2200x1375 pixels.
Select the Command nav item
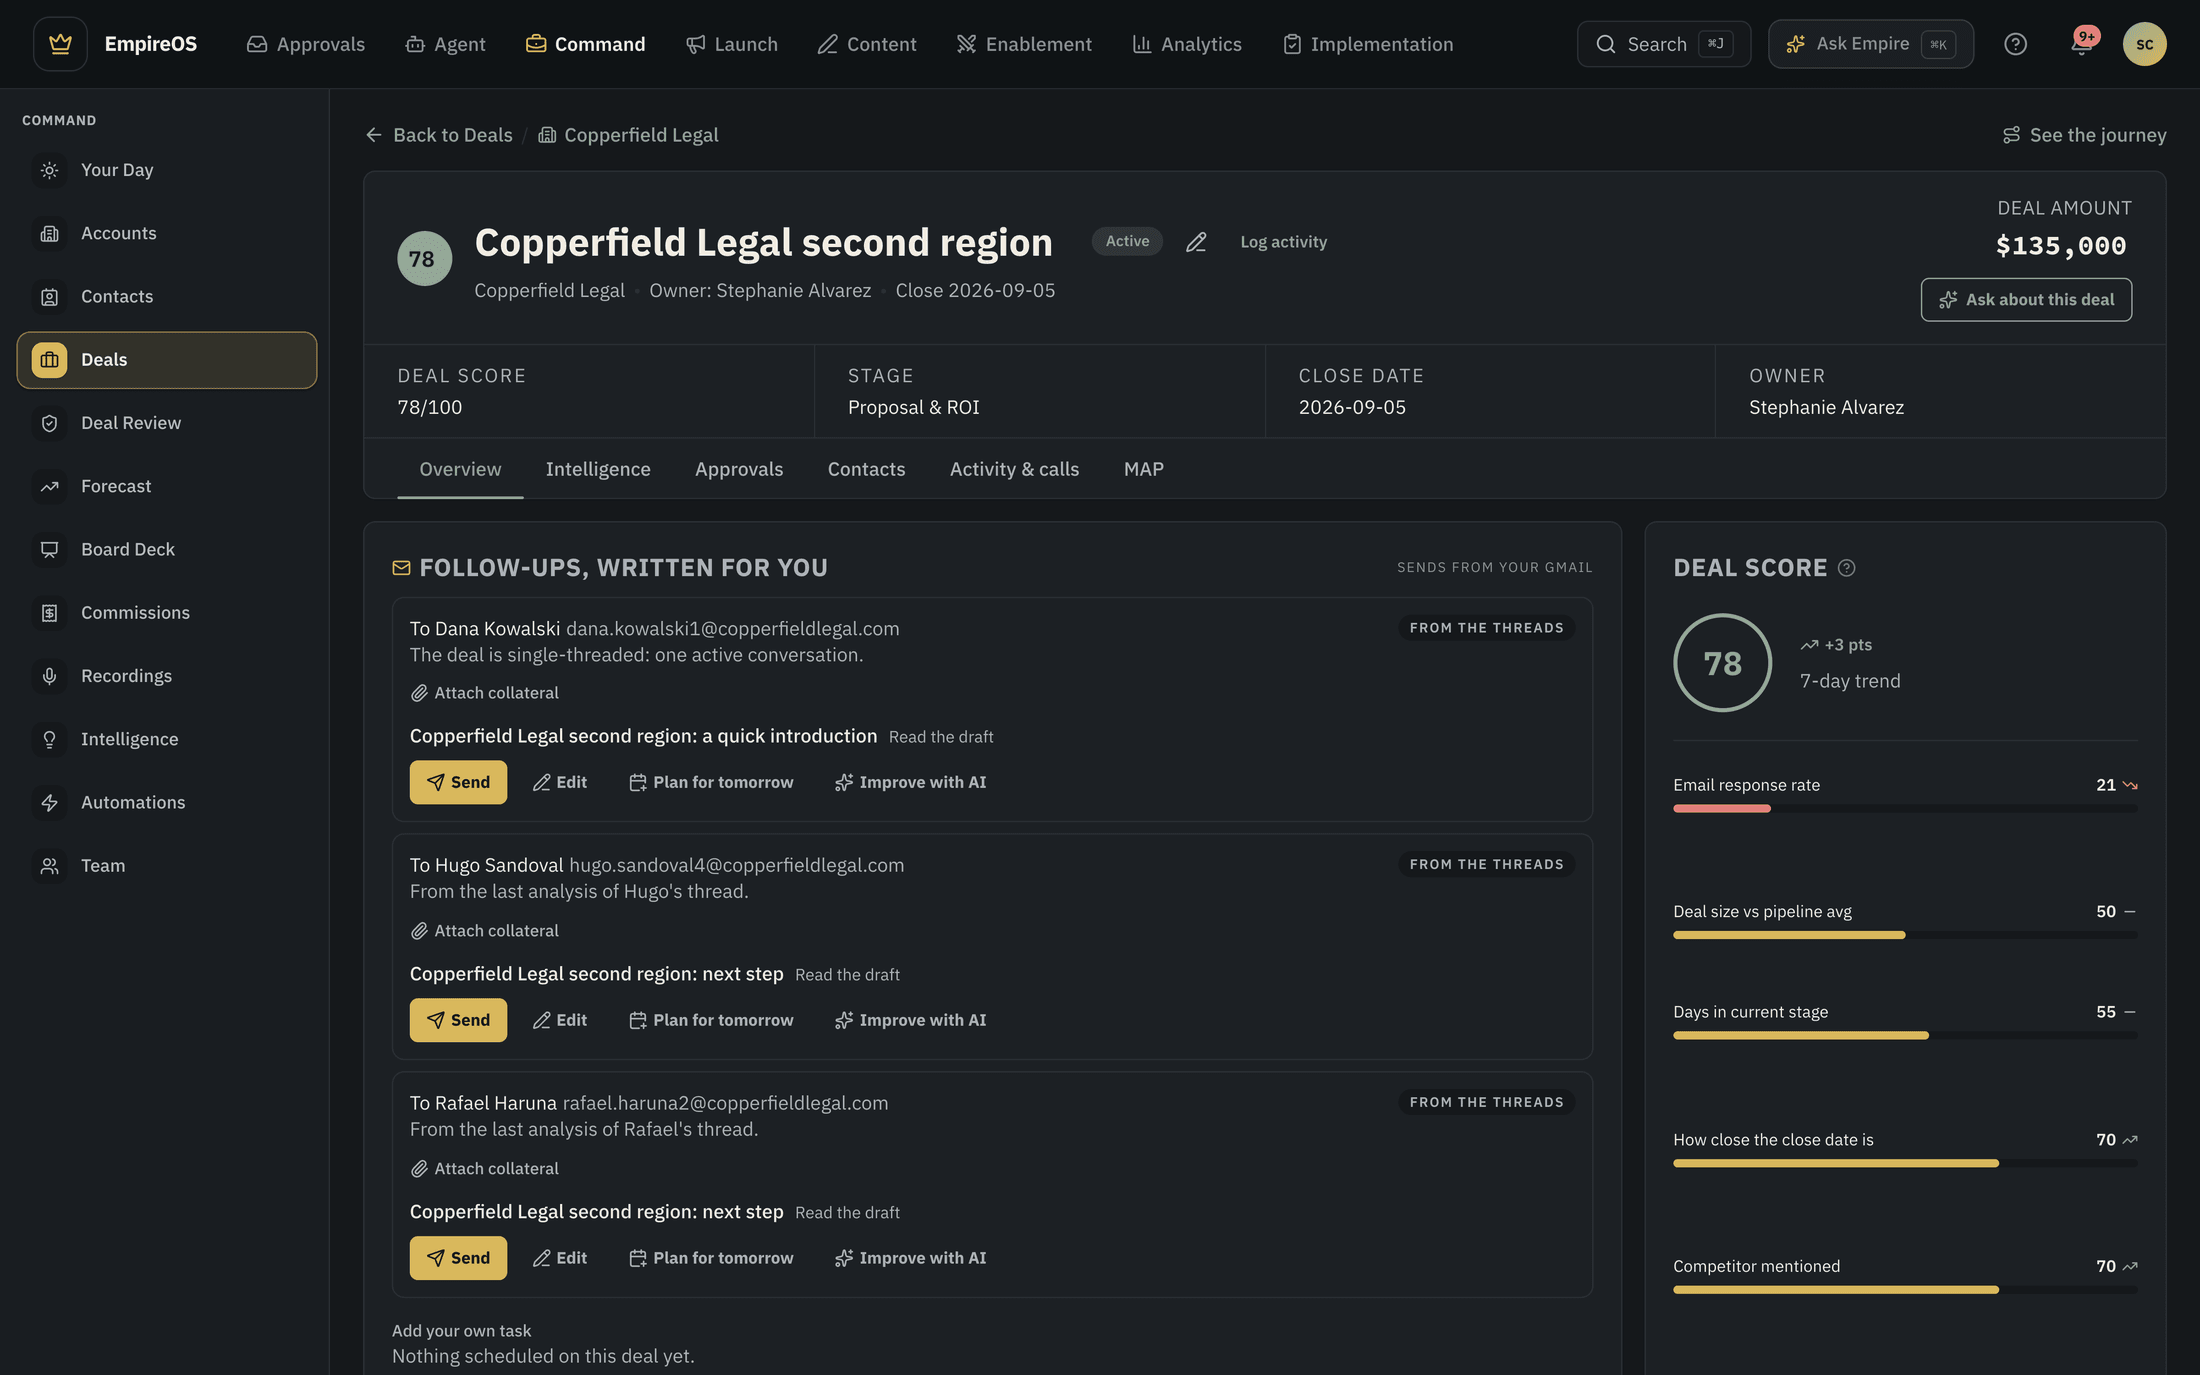pos(585,44)
